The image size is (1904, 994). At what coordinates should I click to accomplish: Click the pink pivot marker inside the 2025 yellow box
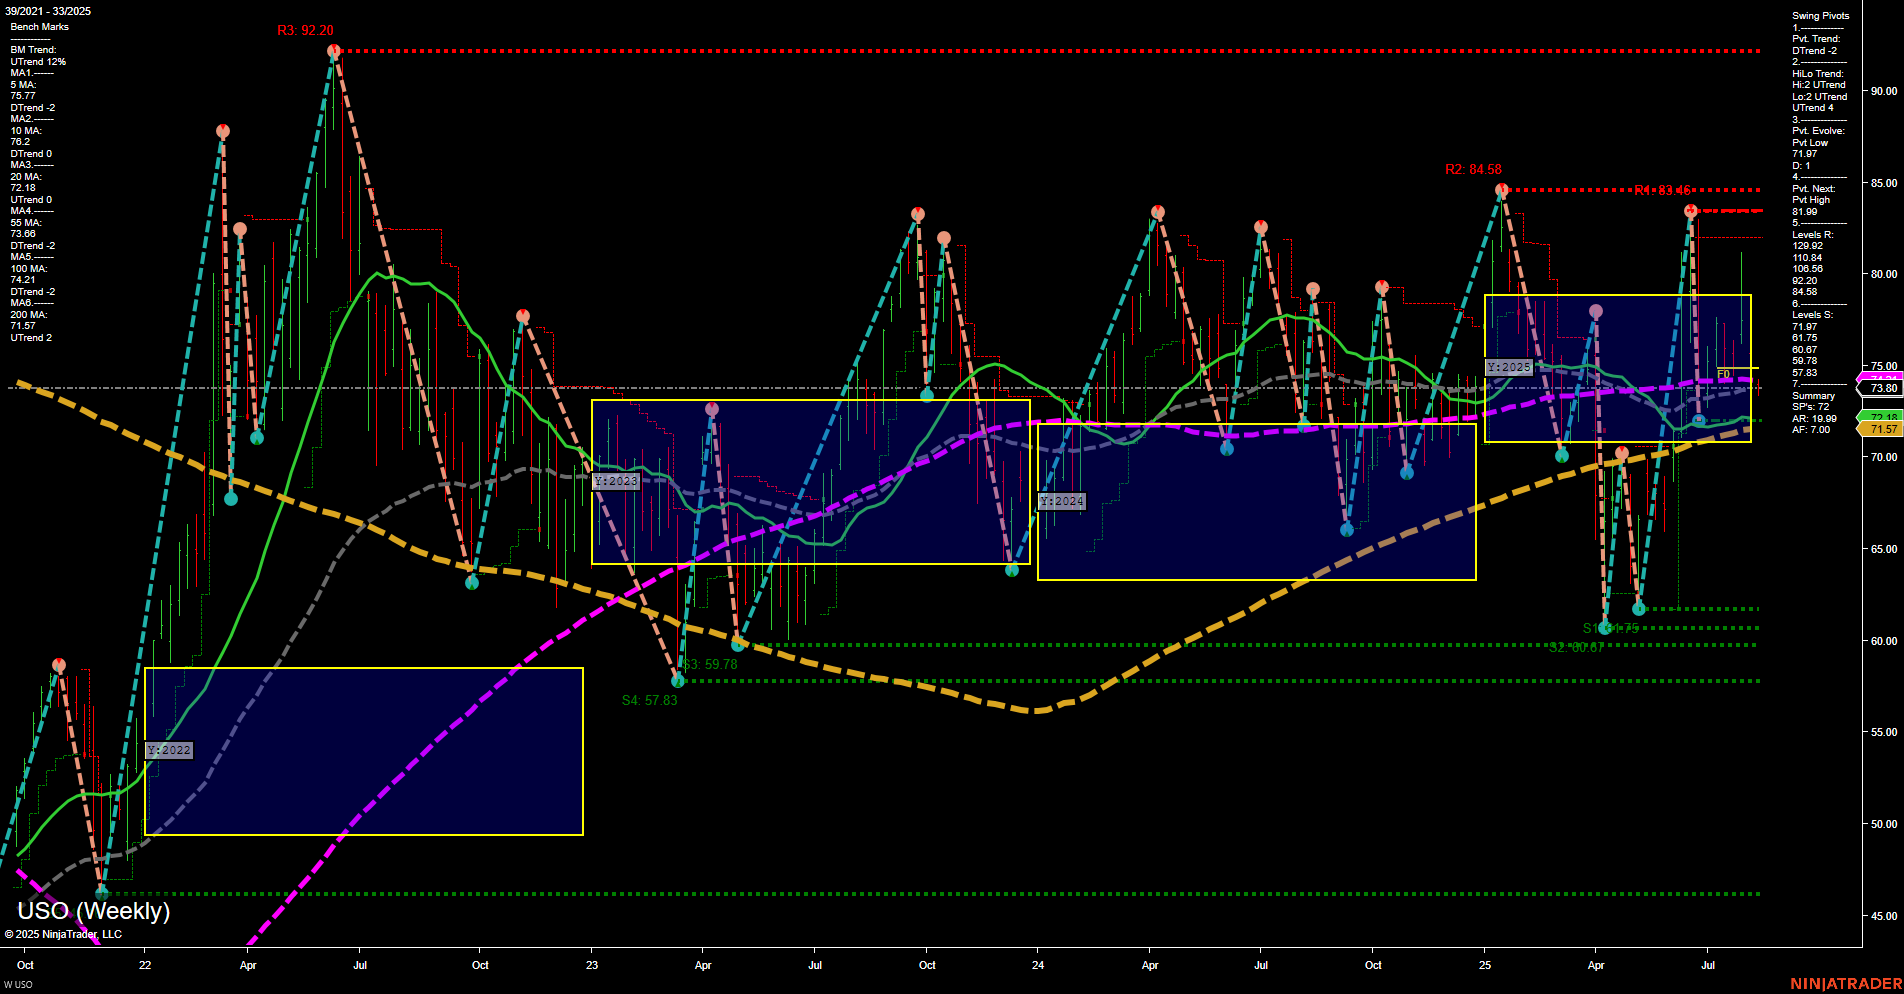(x=1596, y=311)
